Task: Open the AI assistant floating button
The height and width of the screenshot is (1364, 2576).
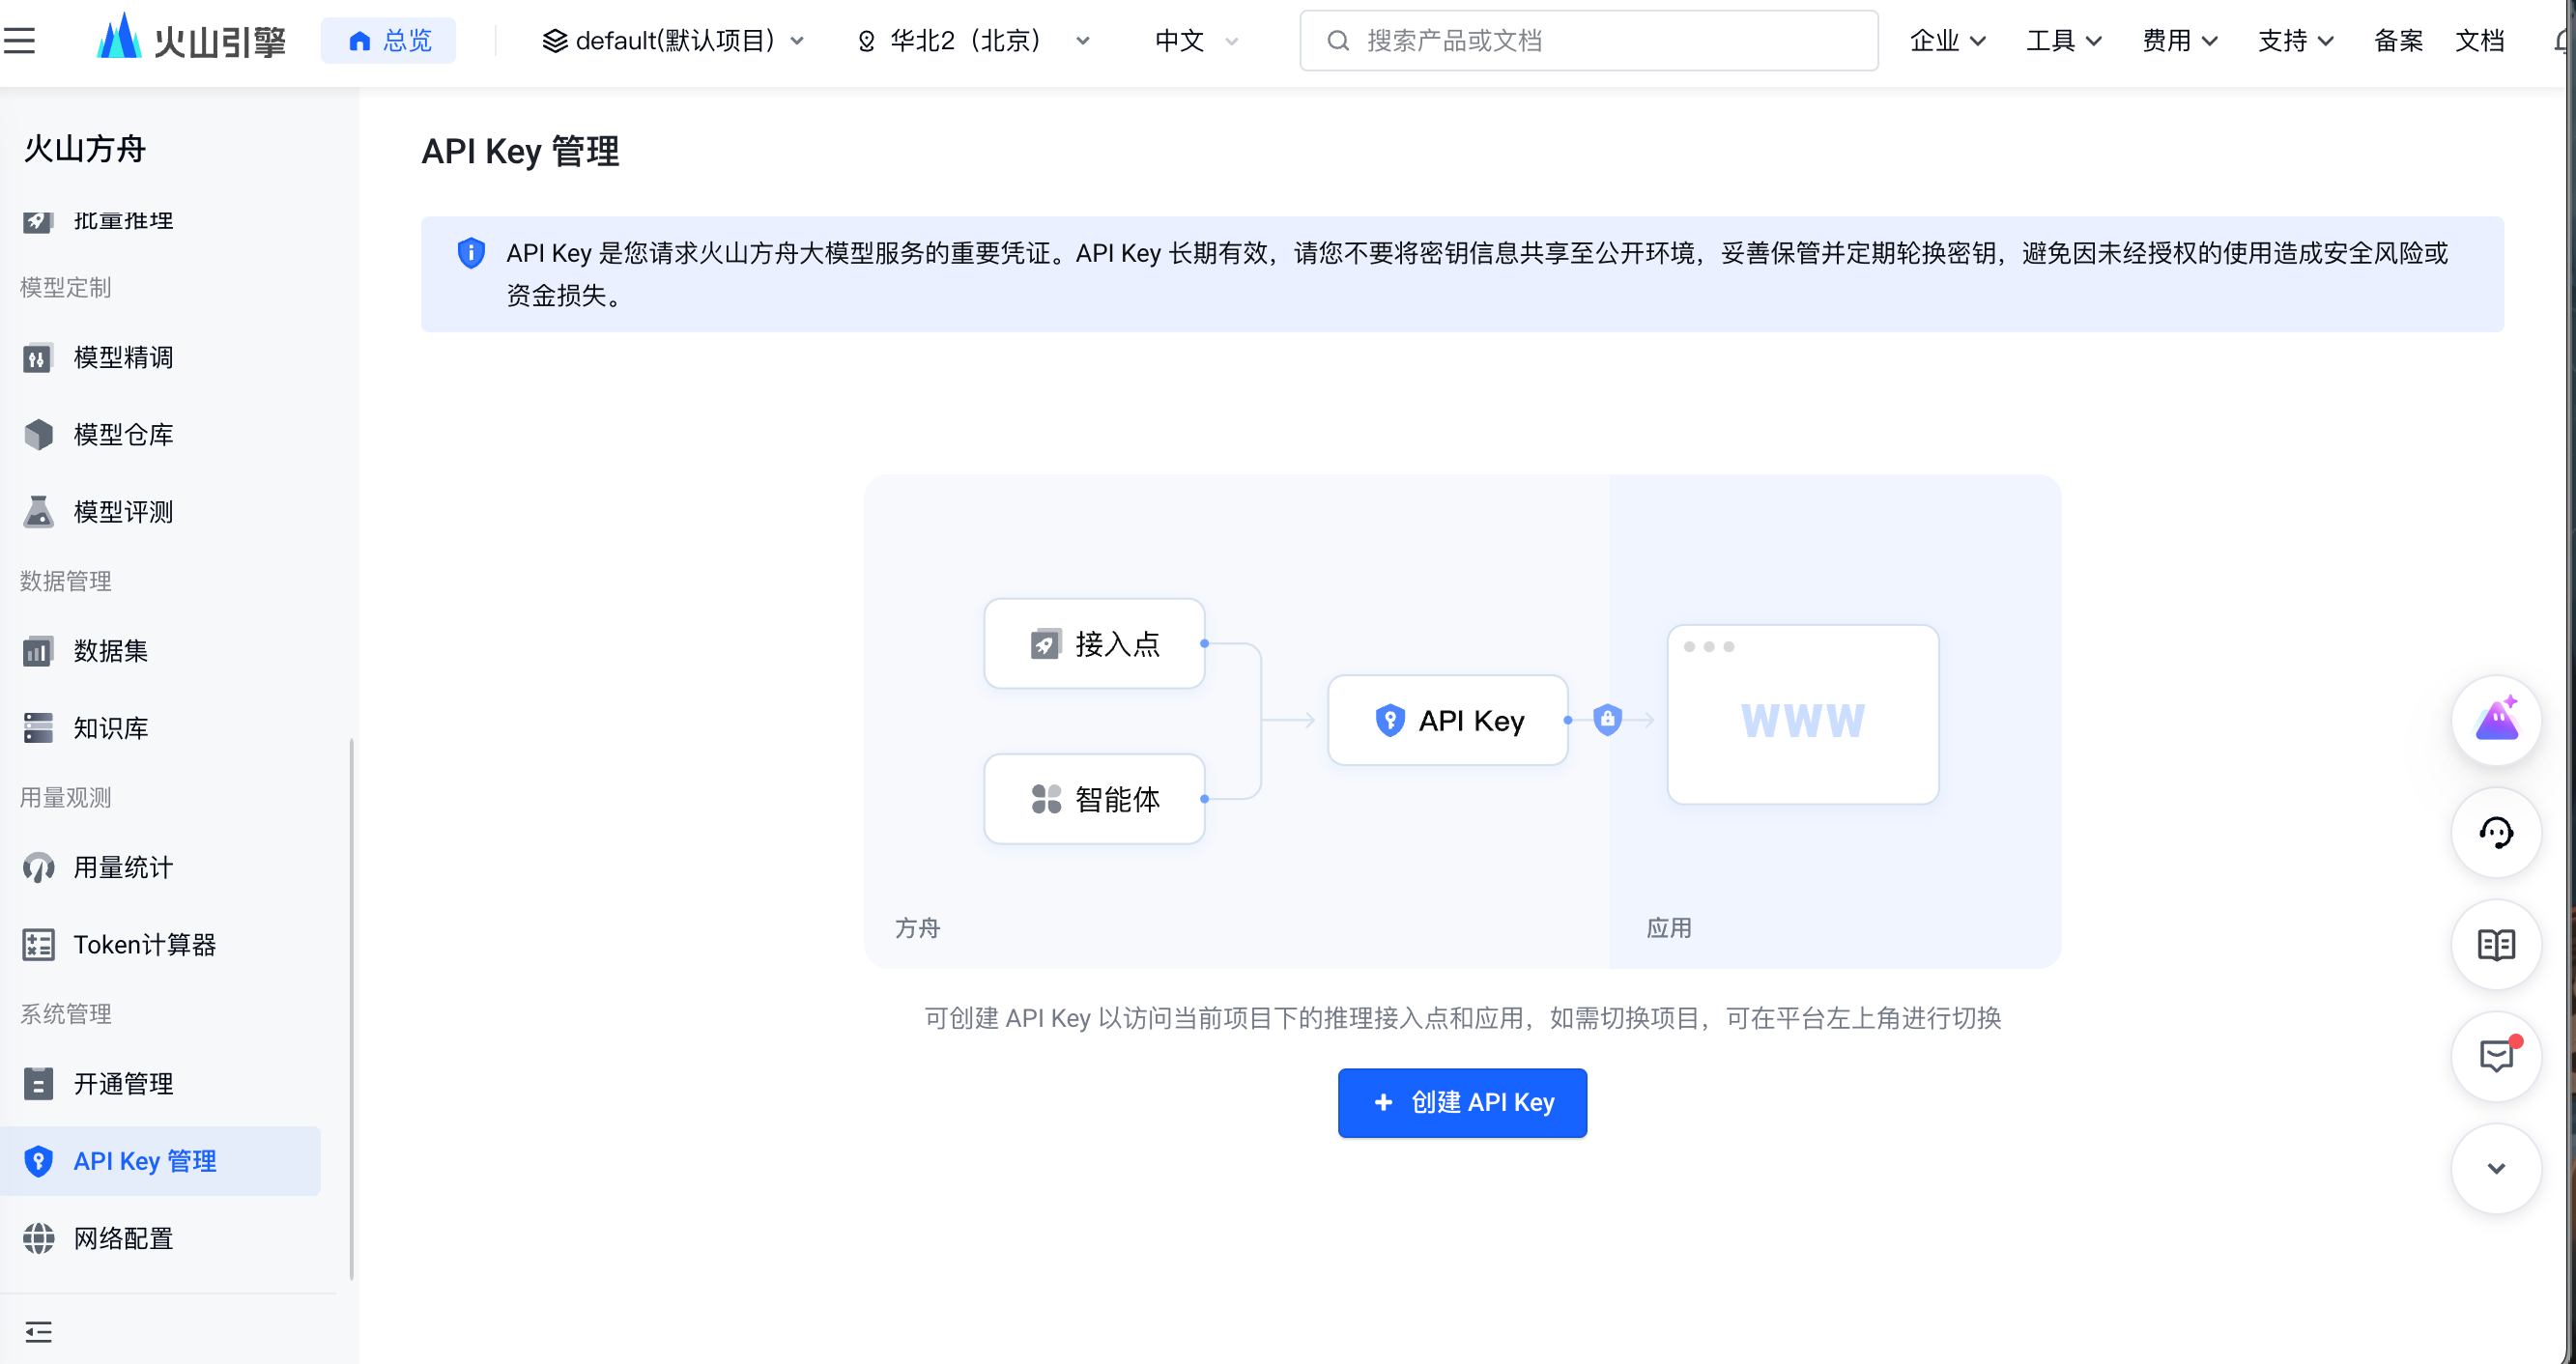Action: pyautogui.click(x=2496, y=720)
